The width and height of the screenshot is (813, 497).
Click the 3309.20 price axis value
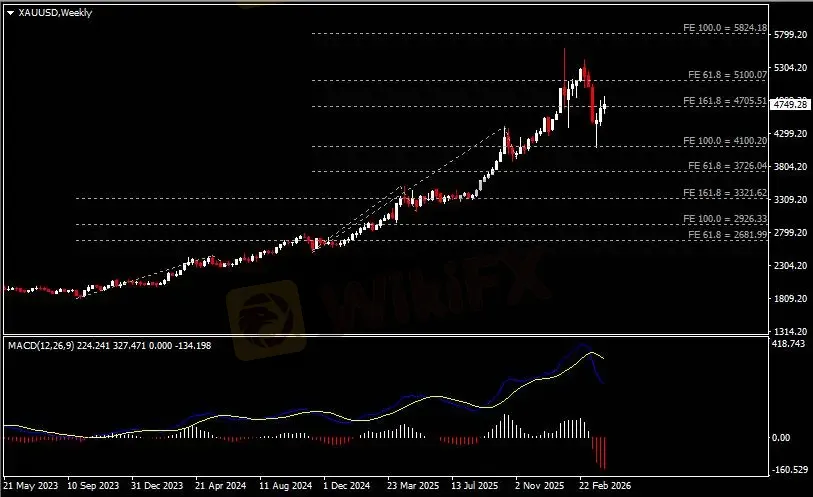pos(790,200)
